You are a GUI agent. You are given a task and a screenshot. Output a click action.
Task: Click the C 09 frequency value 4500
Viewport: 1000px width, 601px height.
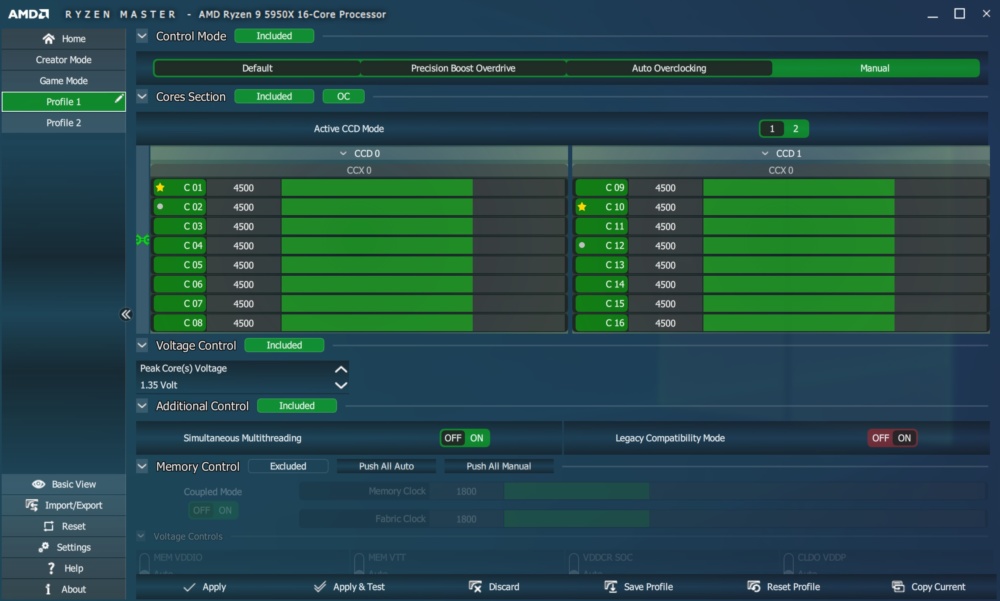pos(665,188)
